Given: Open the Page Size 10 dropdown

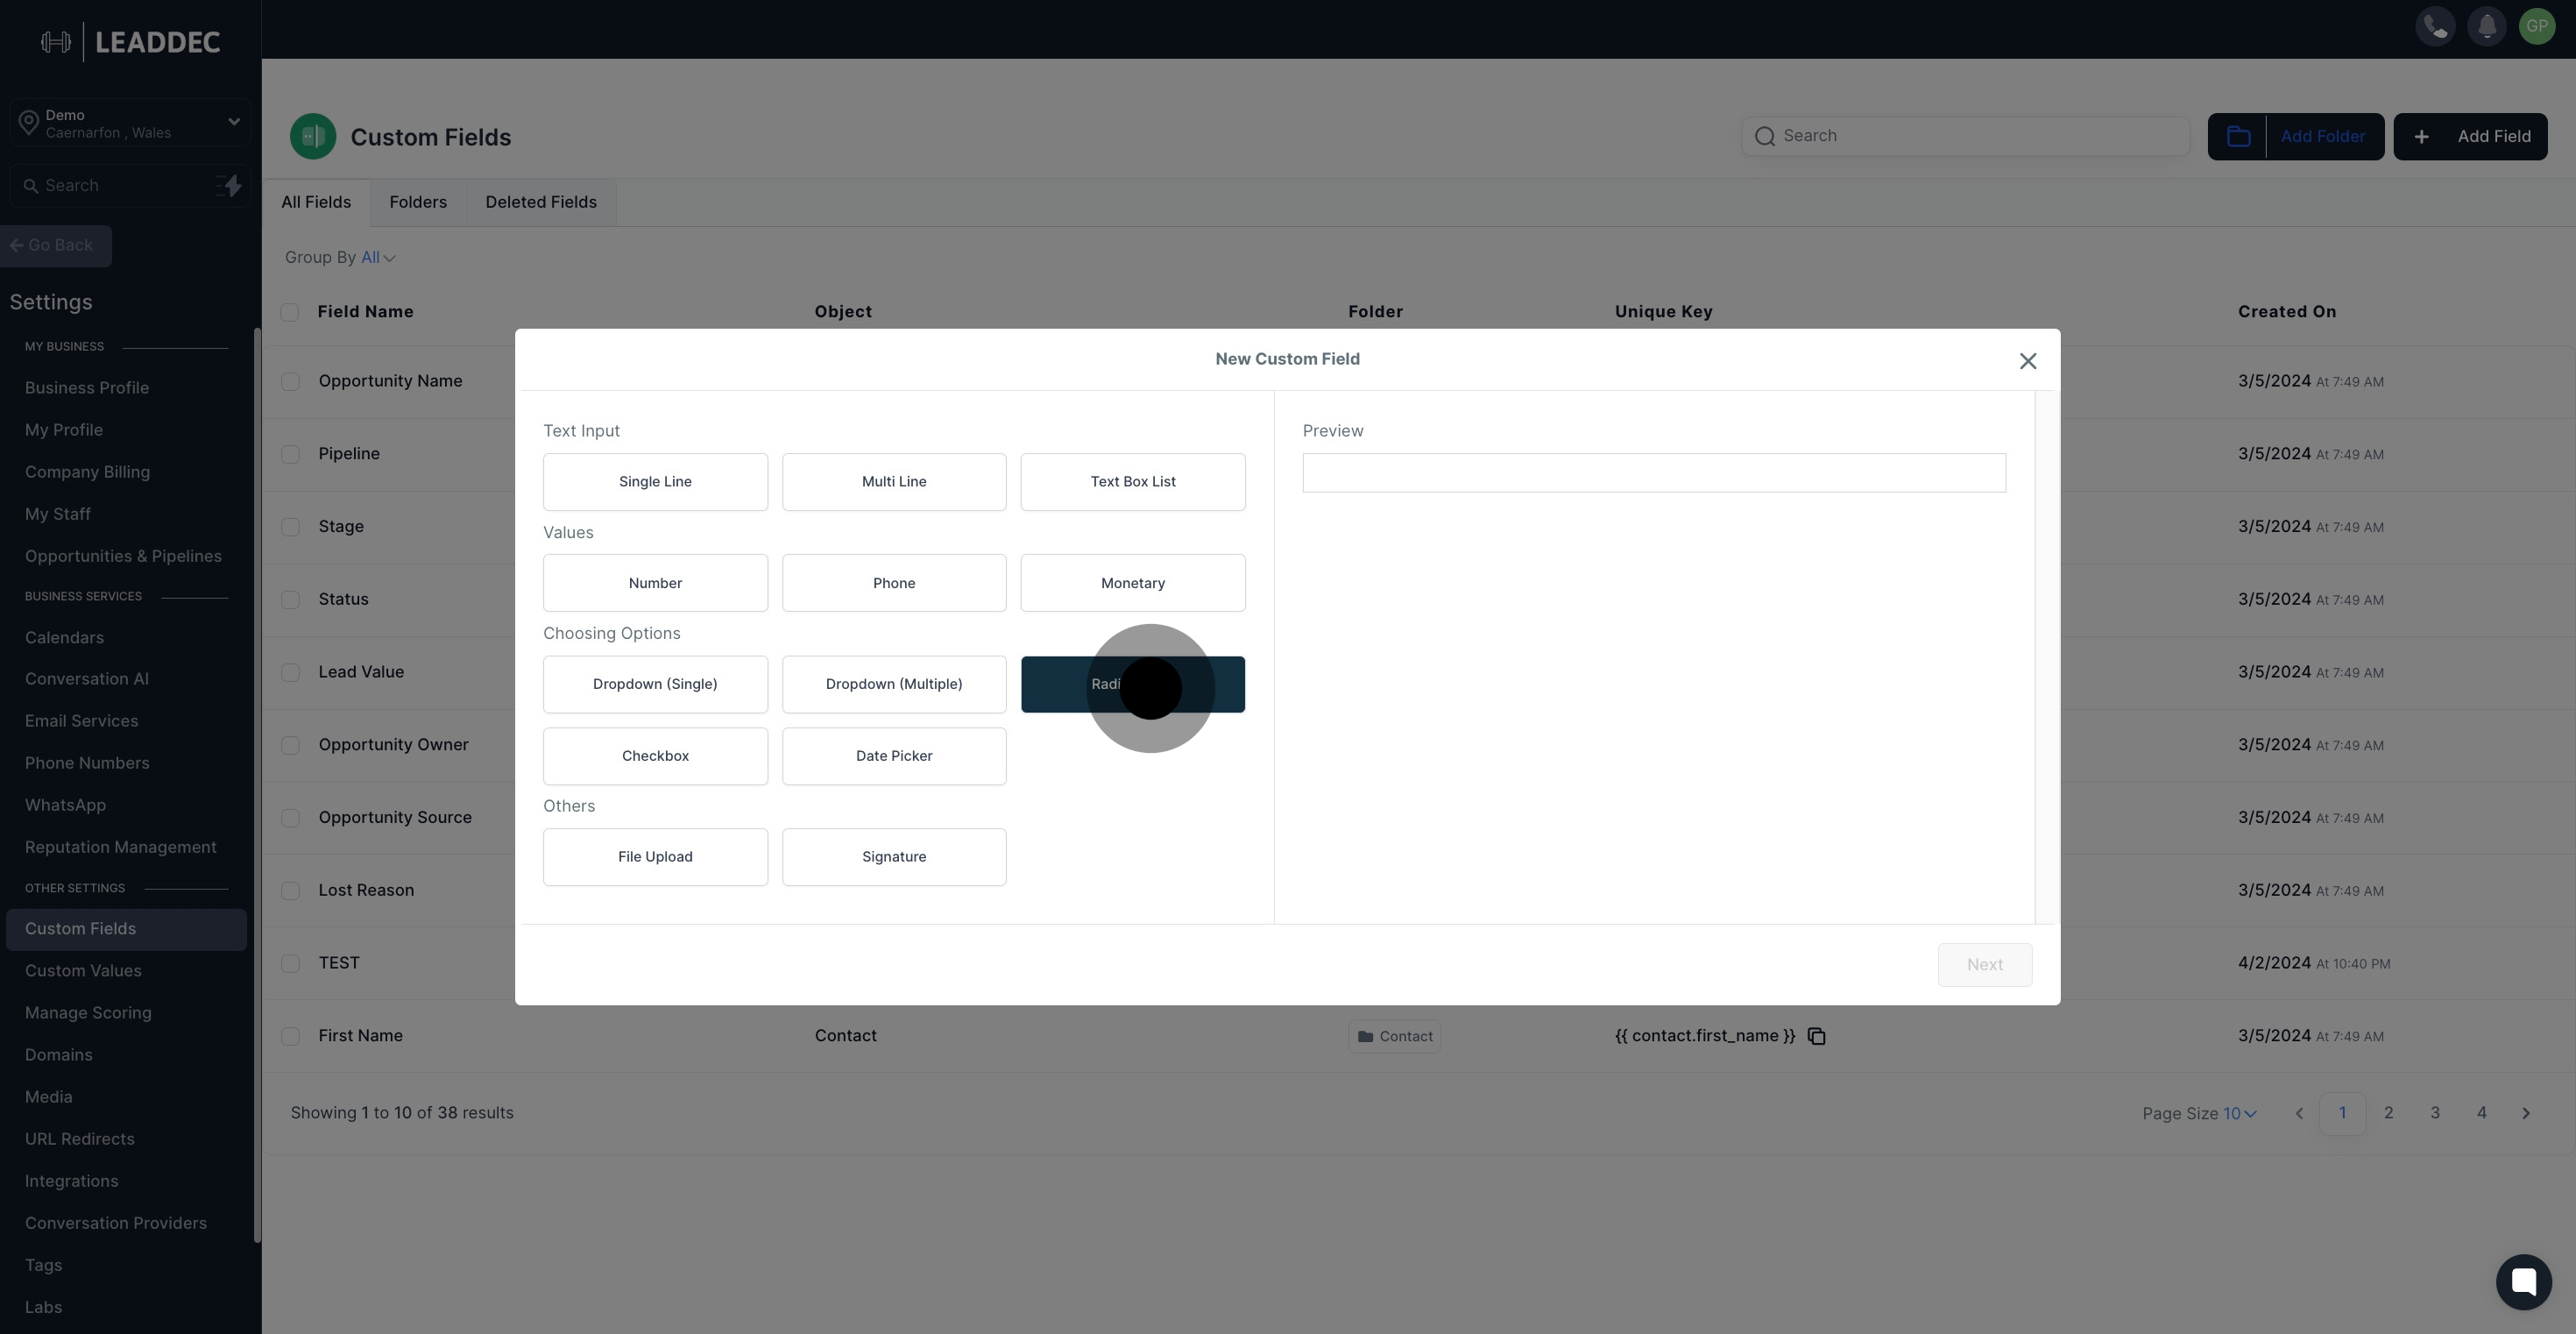Looking at the screenshot, I should click(x=2239, y=1114).
